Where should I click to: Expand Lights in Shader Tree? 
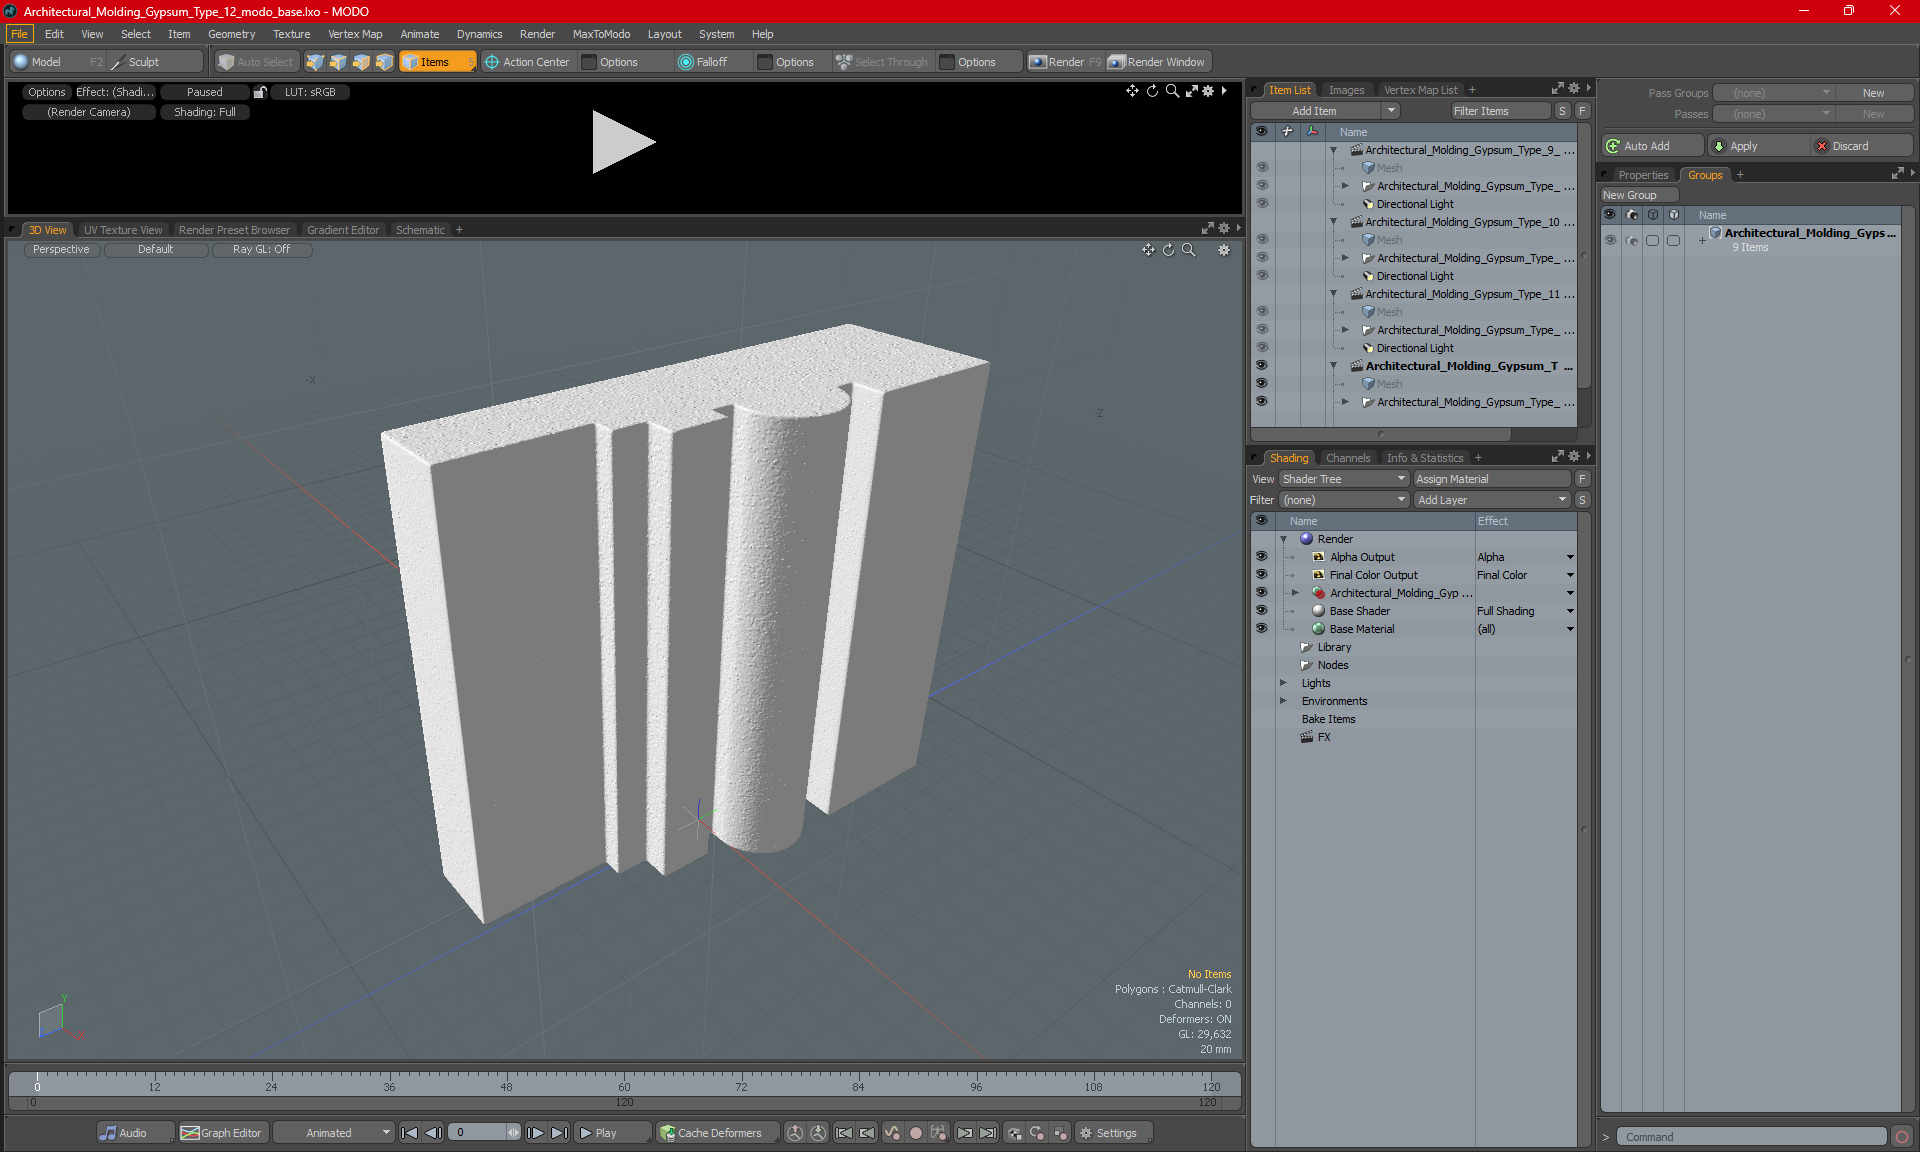point(1284,683)
